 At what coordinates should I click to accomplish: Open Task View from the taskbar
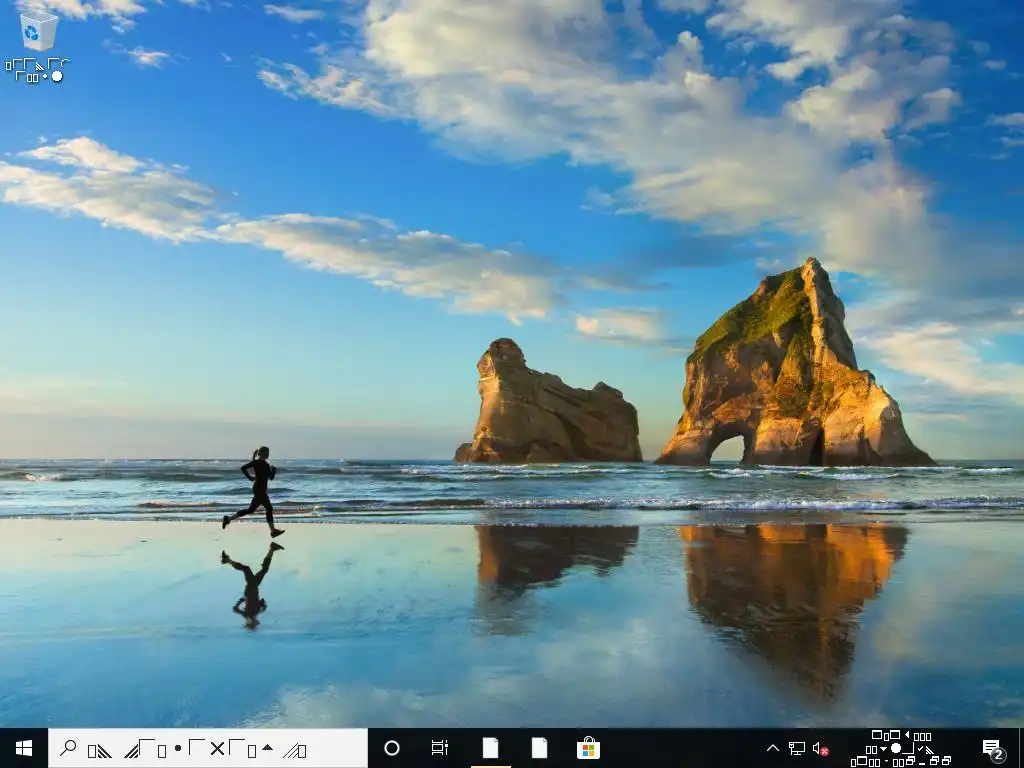440,748
